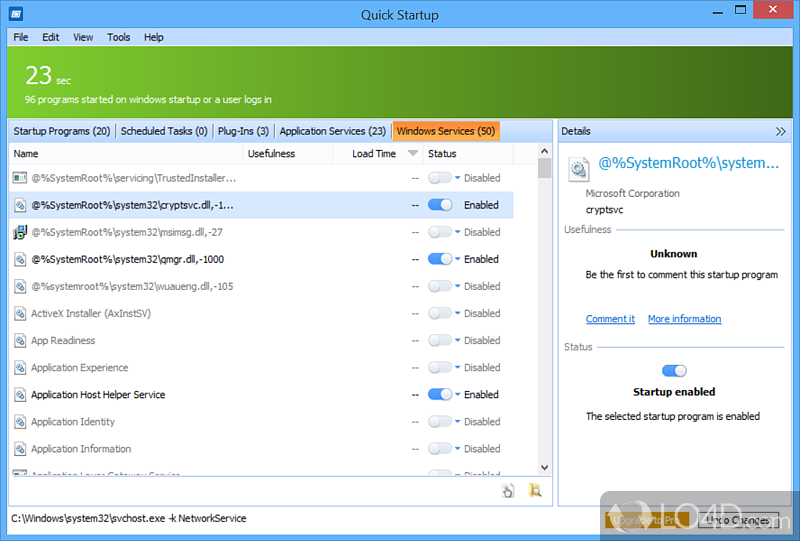This screenshot has height=541, width=800.
Task: Click the hand-on-document icon below the list
Action: tap(508, 490)
